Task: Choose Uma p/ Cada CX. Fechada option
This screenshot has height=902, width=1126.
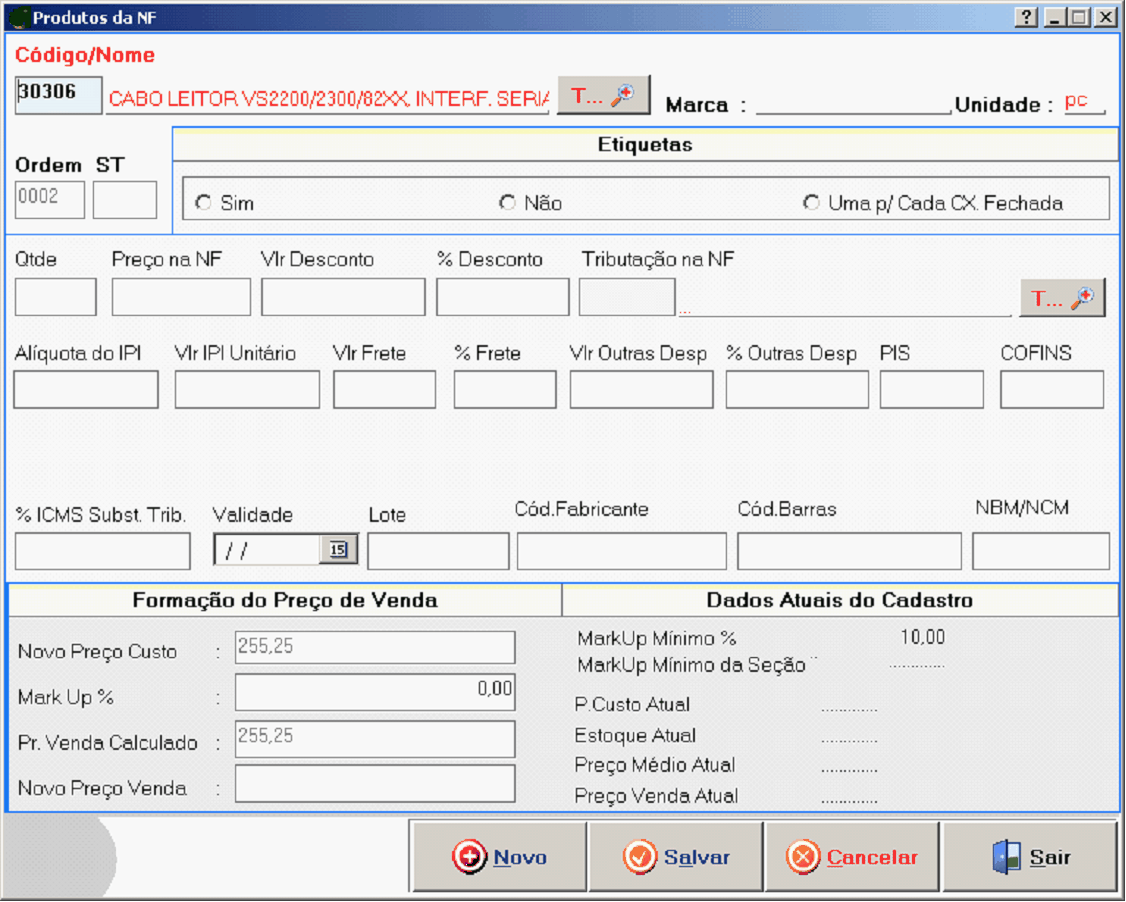Action: point(811,203)
